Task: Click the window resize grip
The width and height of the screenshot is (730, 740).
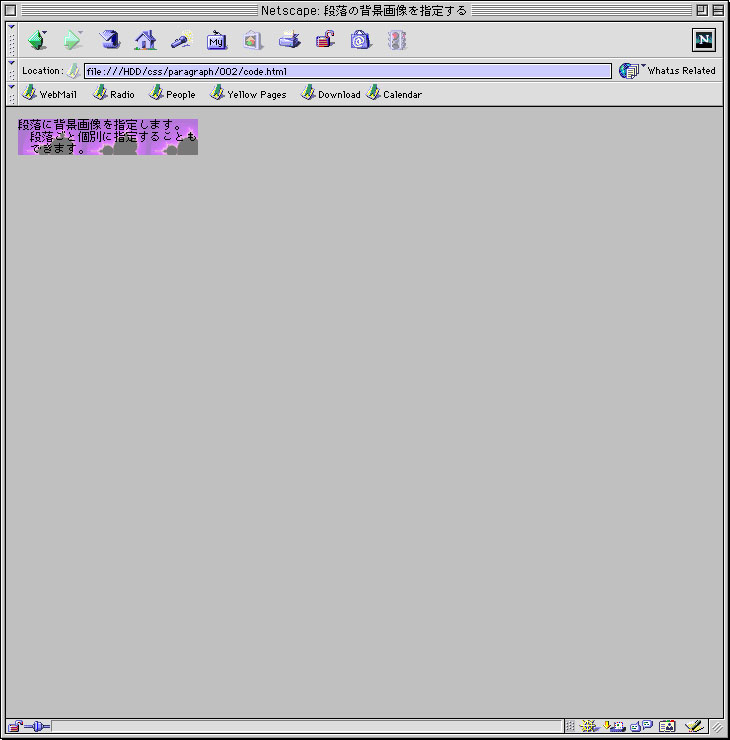Action: (717, 727)
